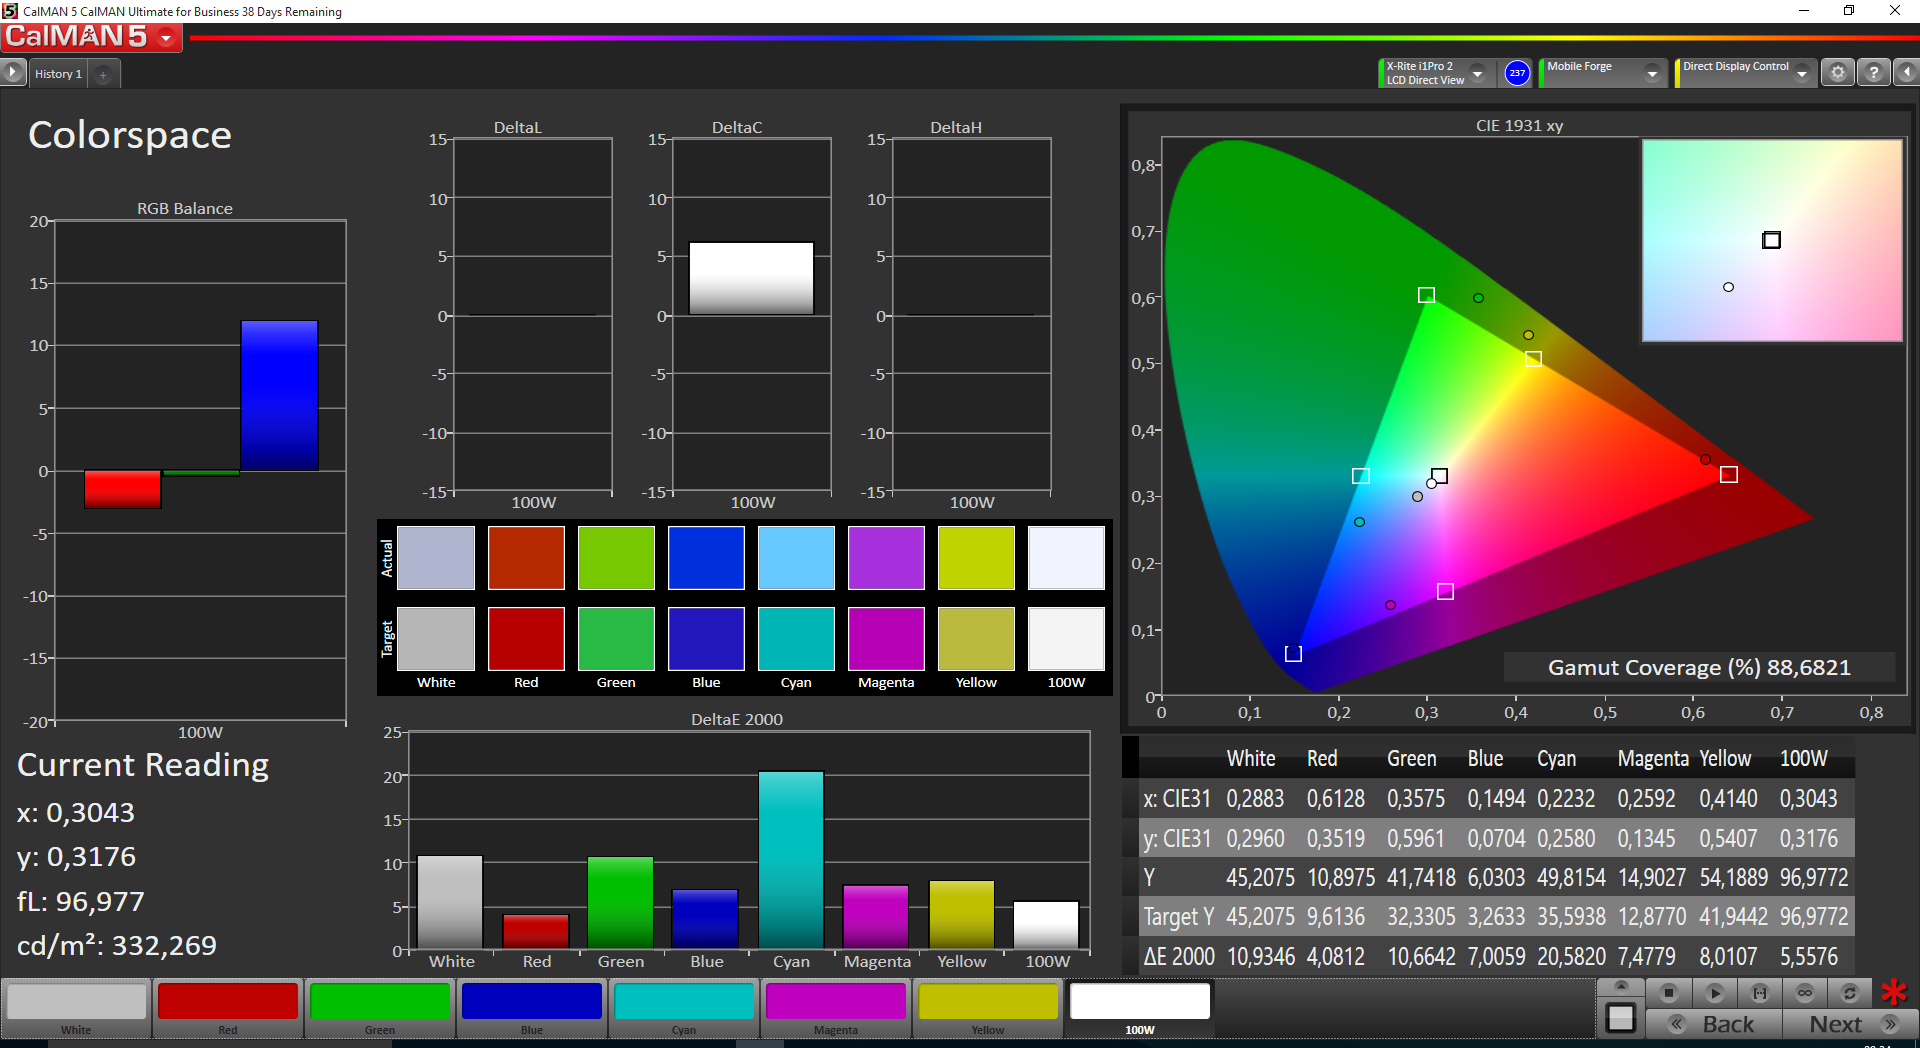The image size is (1920, 1048).
Task: Open the help question mark icon
Action: coord(1874,73)
